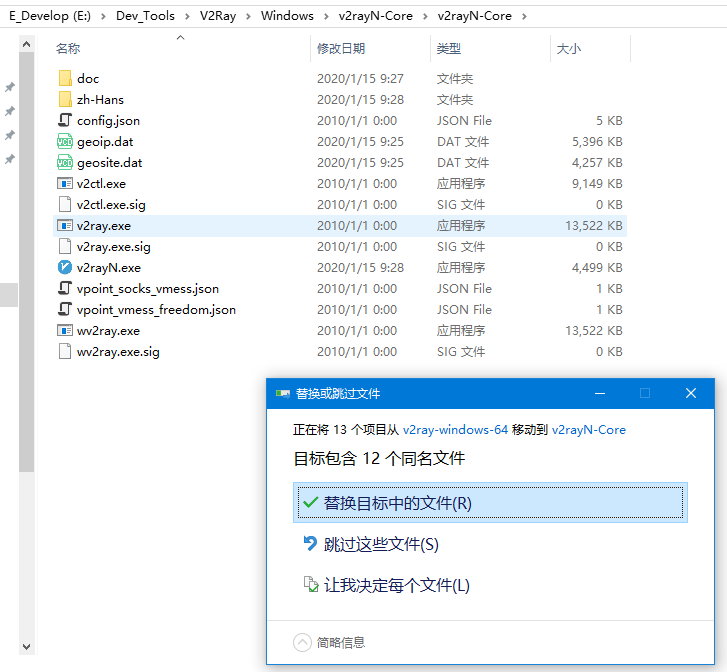
Task: Click the v2ray.exe.sig blank file icon
Action: (x=65, y=246)
